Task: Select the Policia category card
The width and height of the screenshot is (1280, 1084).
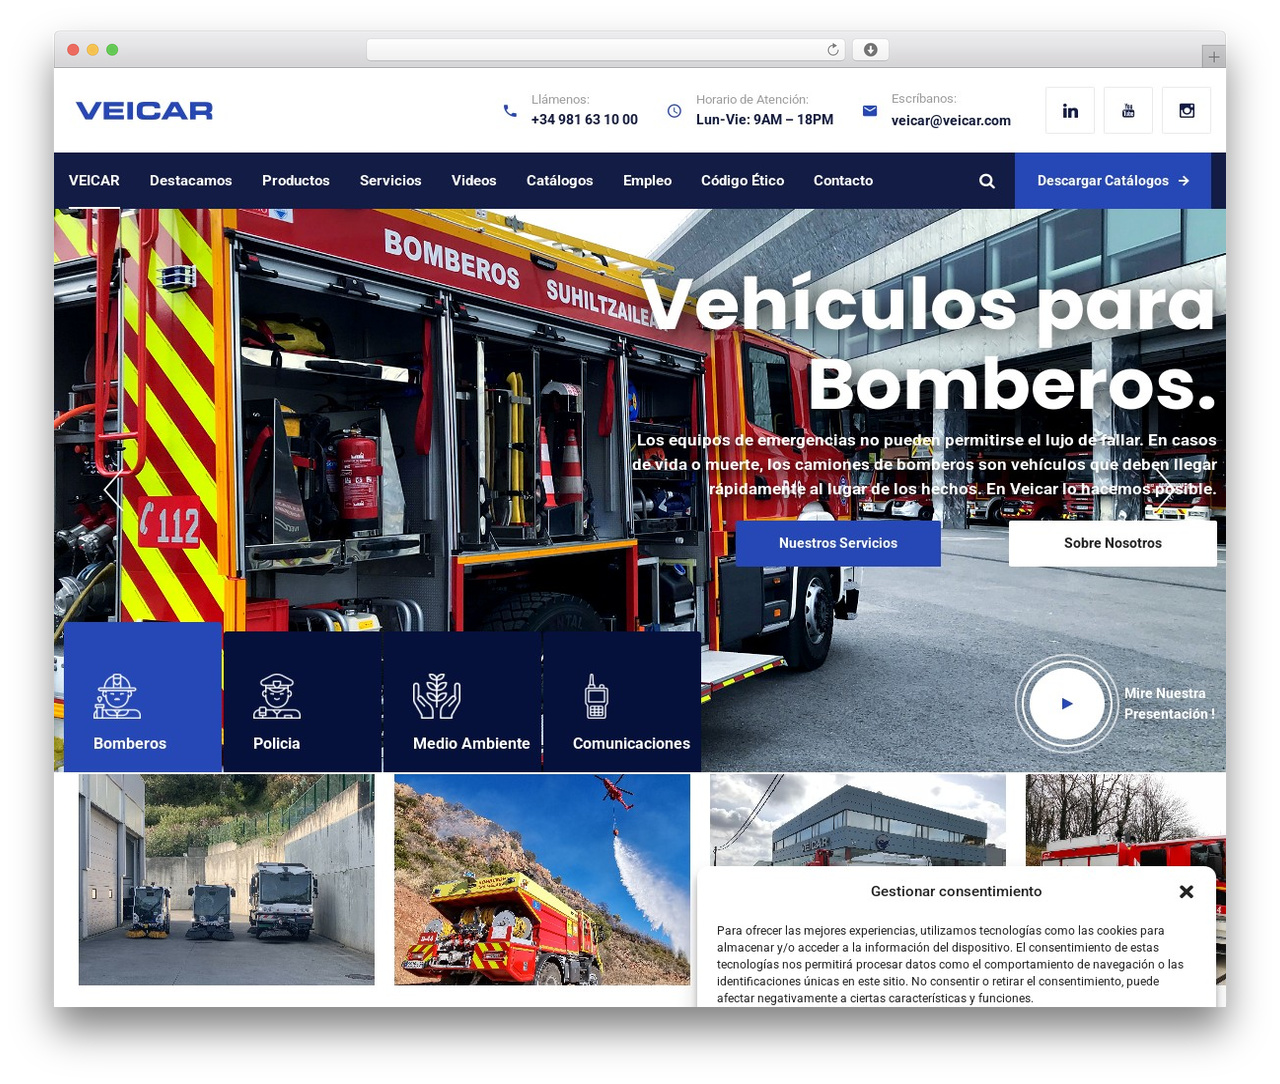Action: (303, 702)
